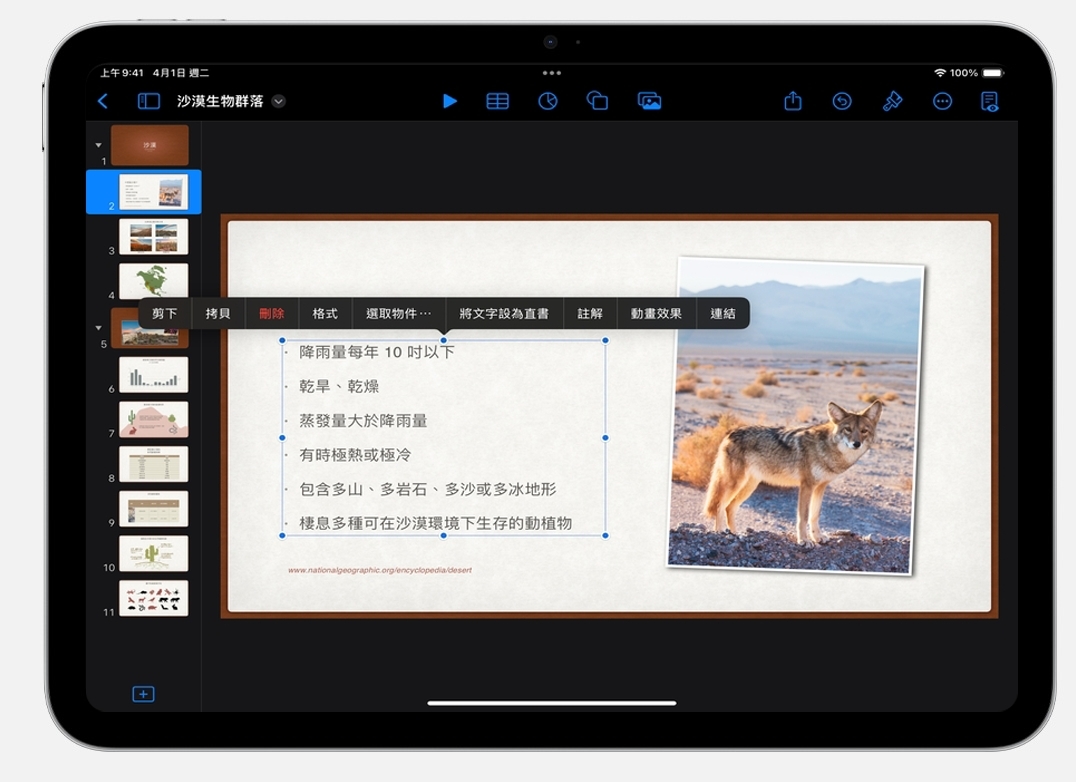The image size is (1076, 782).
Task: Choose 刪除 in the context menu
Action: tap(271, 313)
